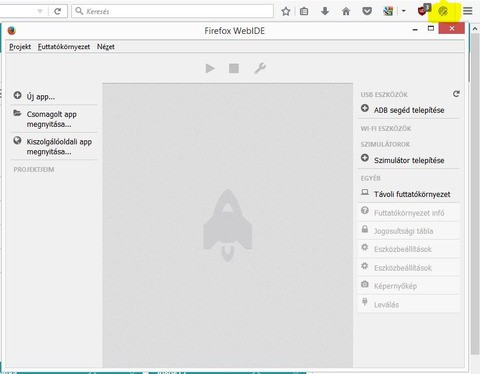Reload the page with the Firefox reload button
480x374 pixels.
[57, 11]
